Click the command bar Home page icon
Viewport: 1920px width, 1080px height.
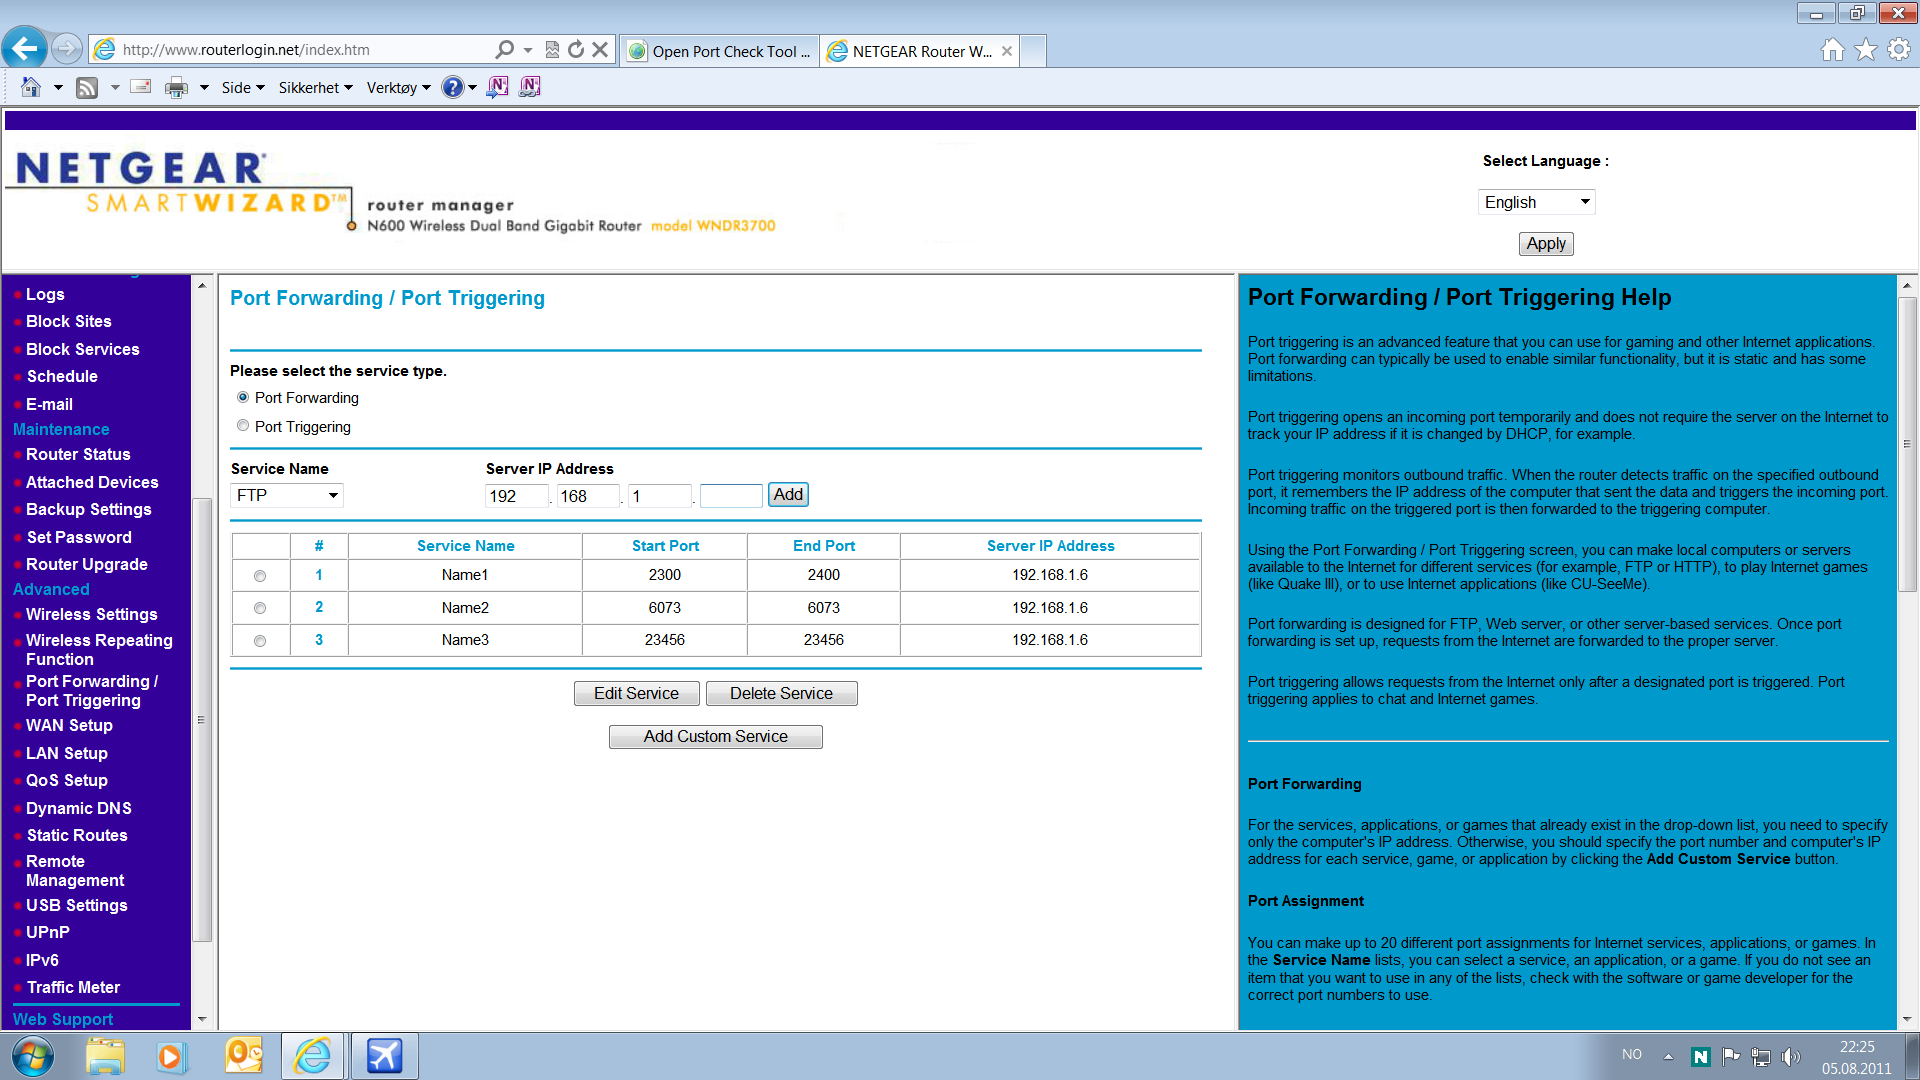pos(31,87)
